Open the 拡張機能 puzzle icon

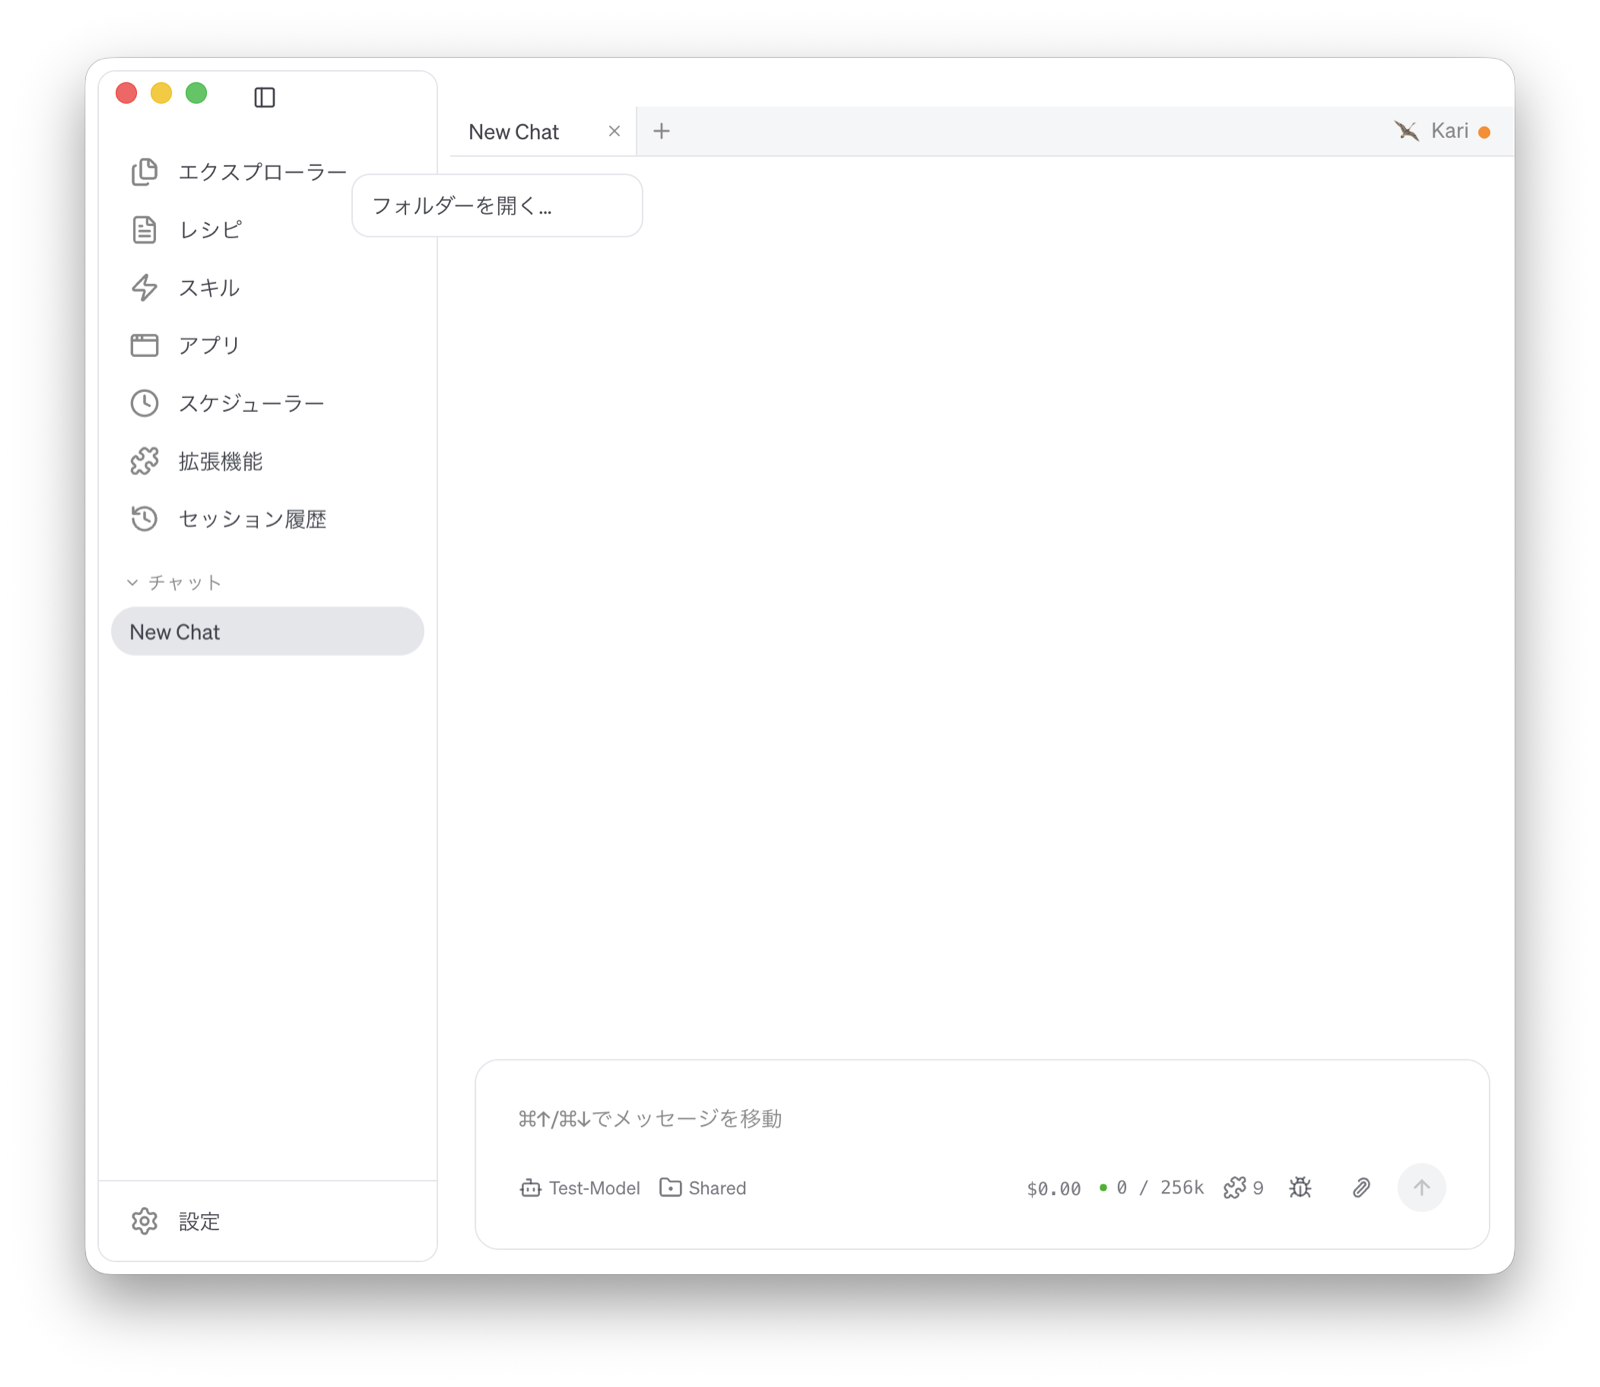tap(144, 461)
